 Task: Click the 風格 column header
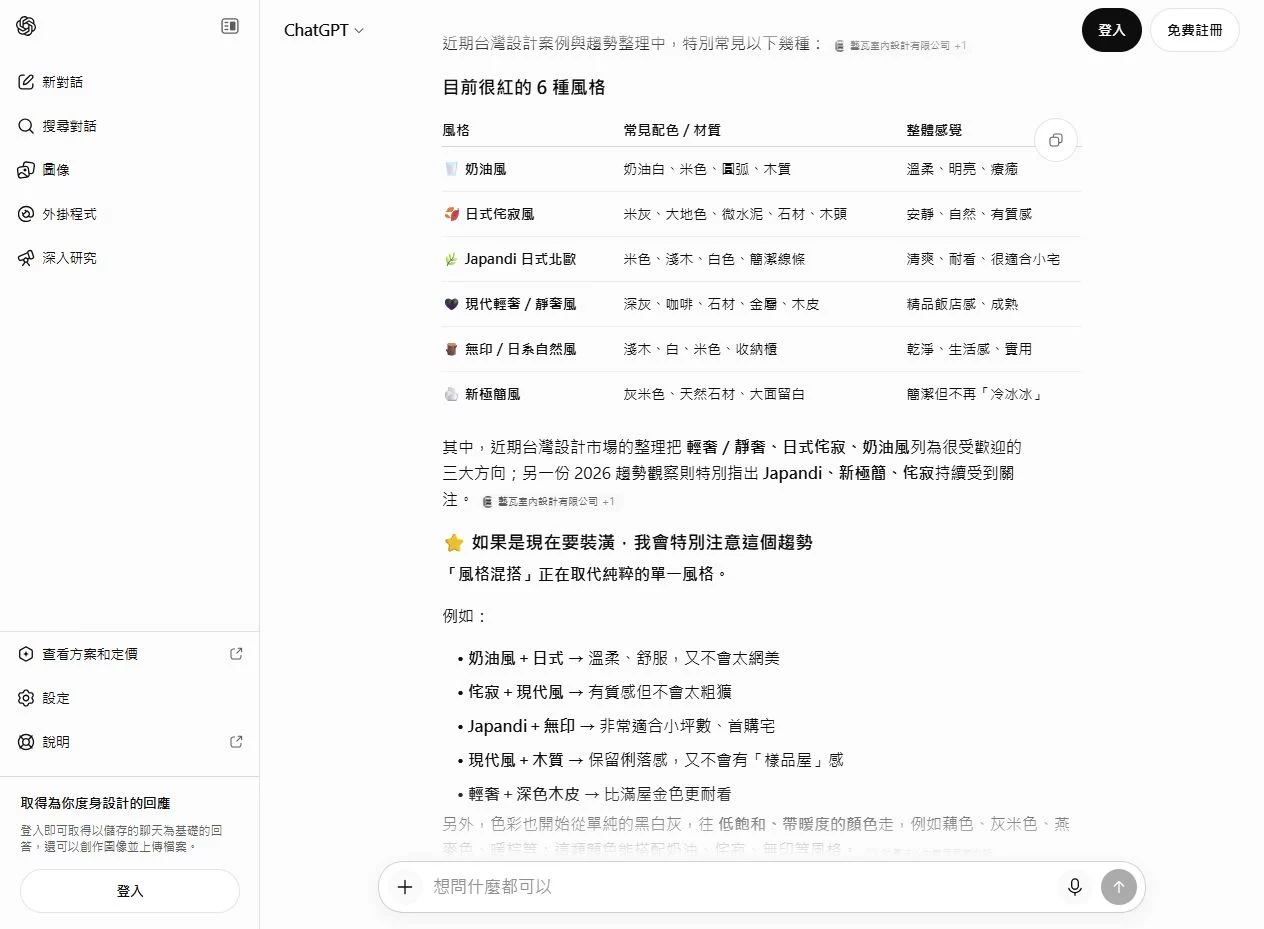coord(456,130)
